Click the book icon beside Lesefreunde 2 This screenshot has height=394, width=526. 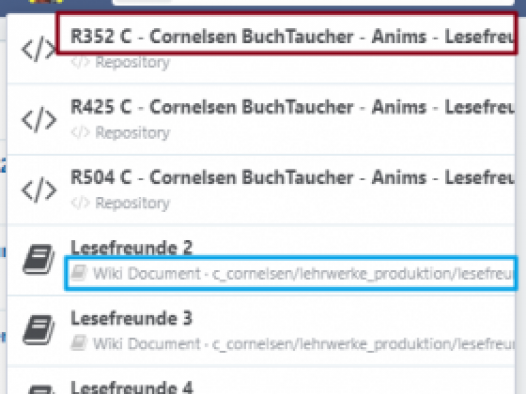click(38, 259)
